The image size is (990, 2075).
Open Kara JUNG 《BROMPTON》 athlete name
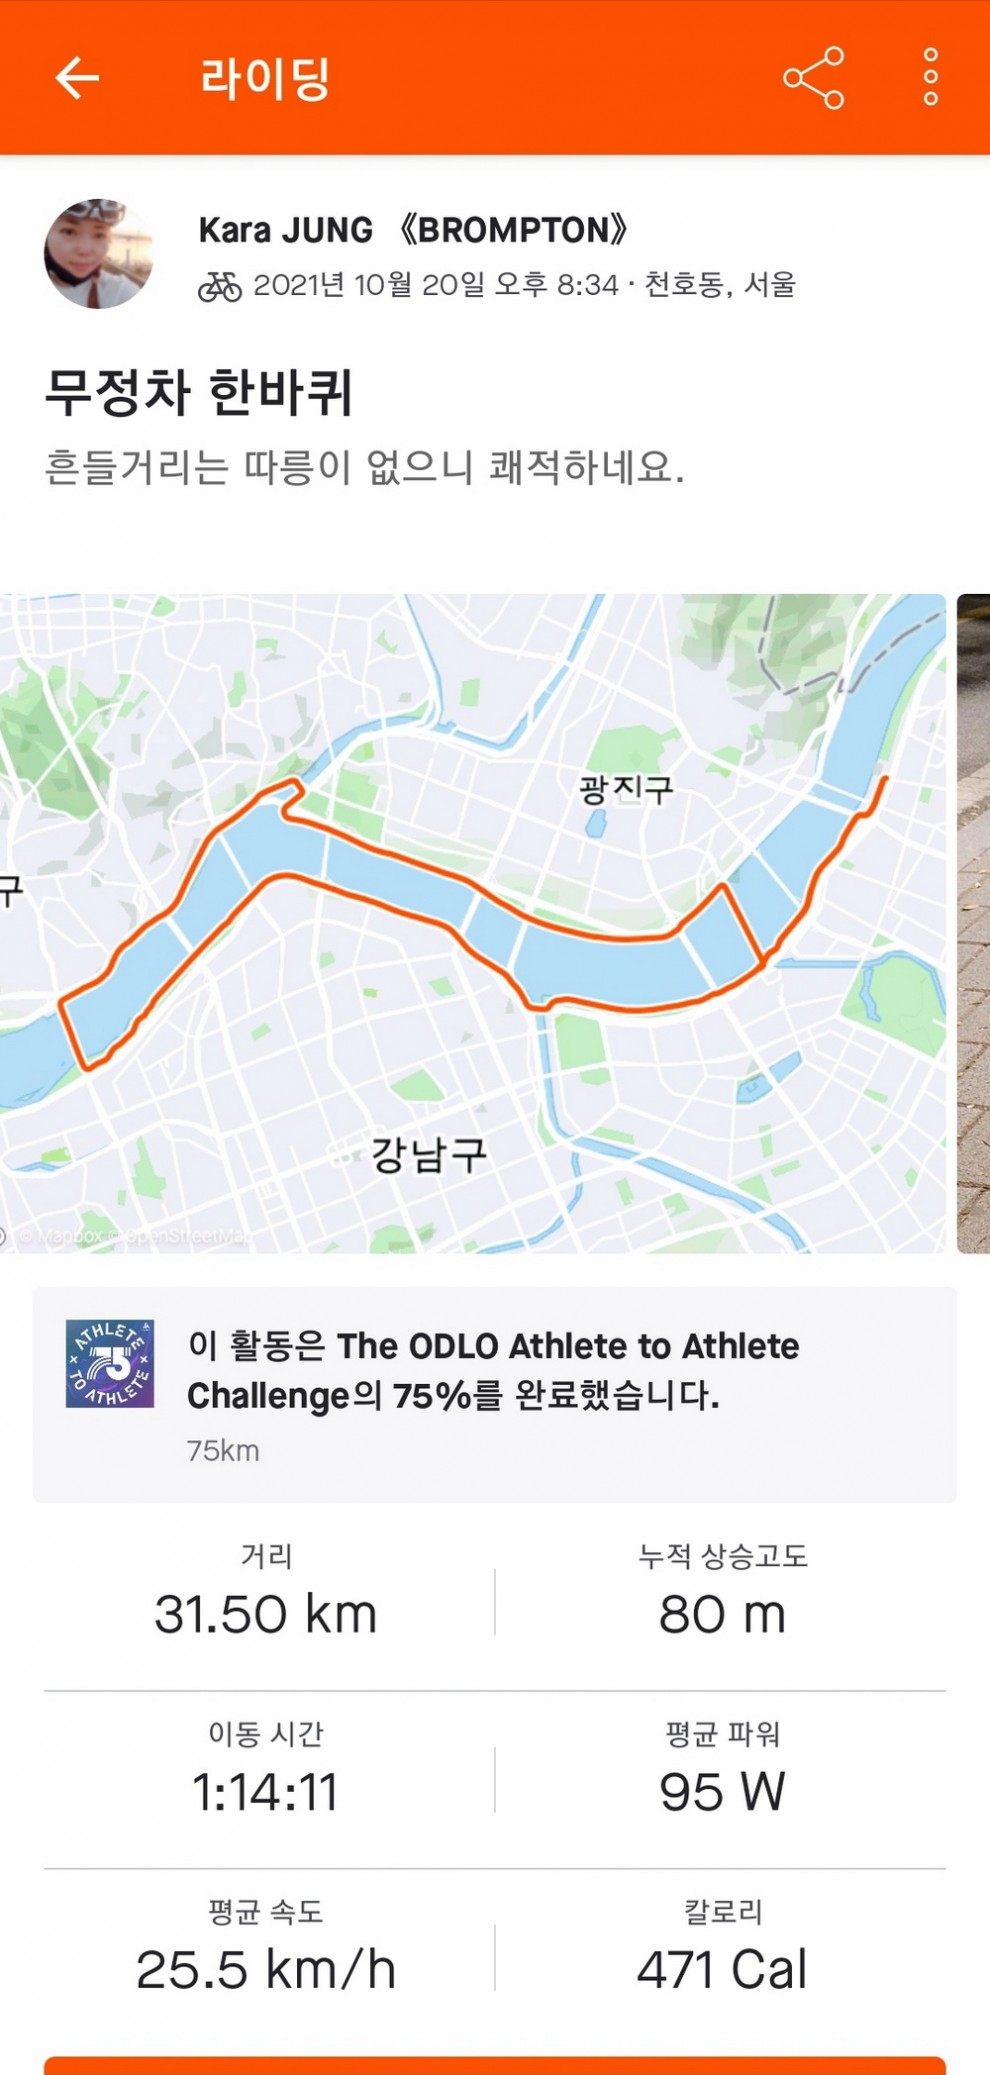click(413, 230)
